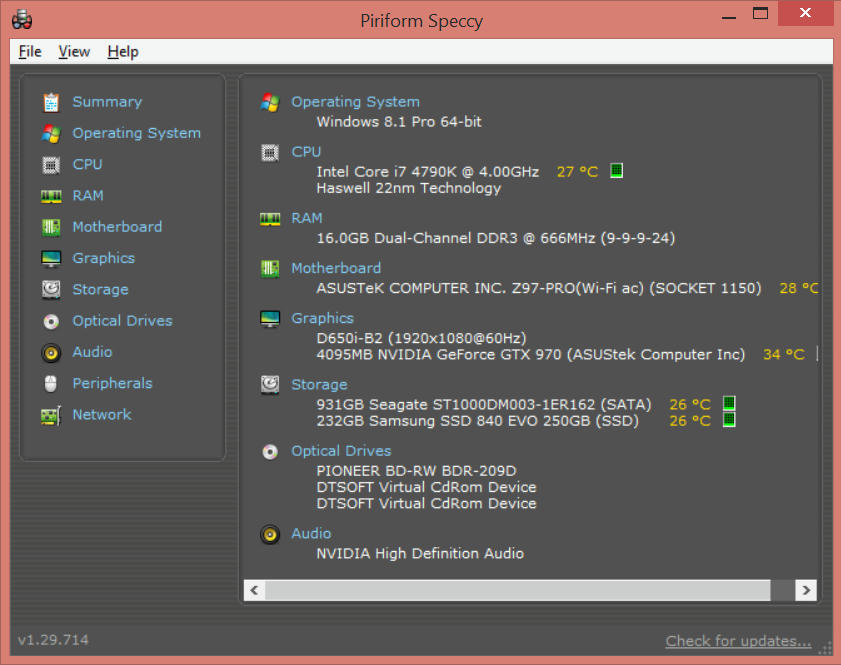Open Optical Drives section from sidebar
The height and width of the screenshot is (665, 841).
[123, 321]
